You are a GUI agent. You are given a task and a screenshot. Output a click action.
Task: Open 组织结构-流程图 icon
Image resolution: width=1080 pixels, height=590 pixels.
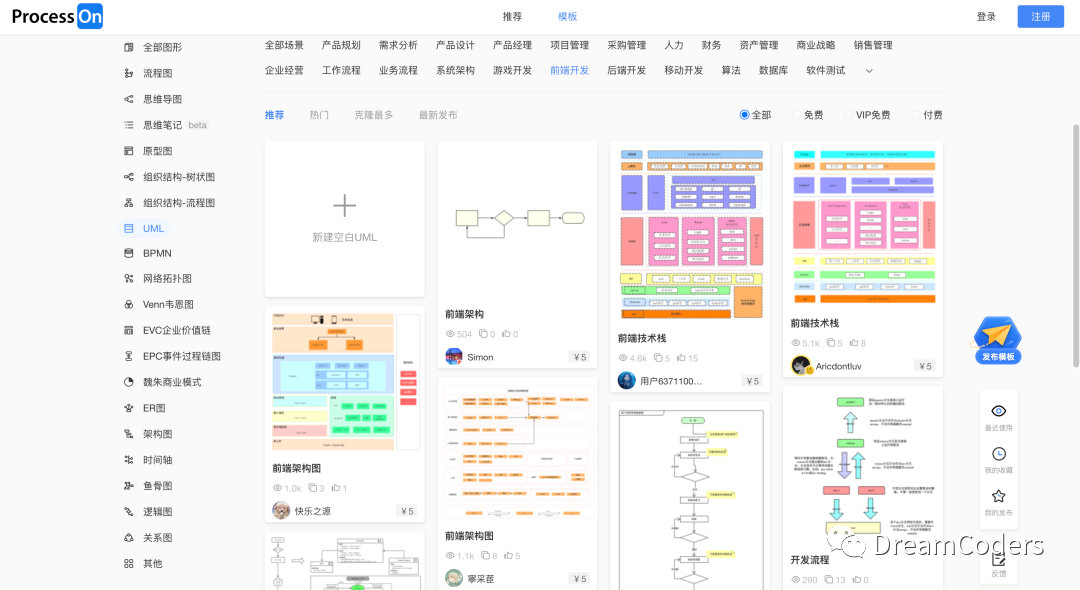point(129,202)
